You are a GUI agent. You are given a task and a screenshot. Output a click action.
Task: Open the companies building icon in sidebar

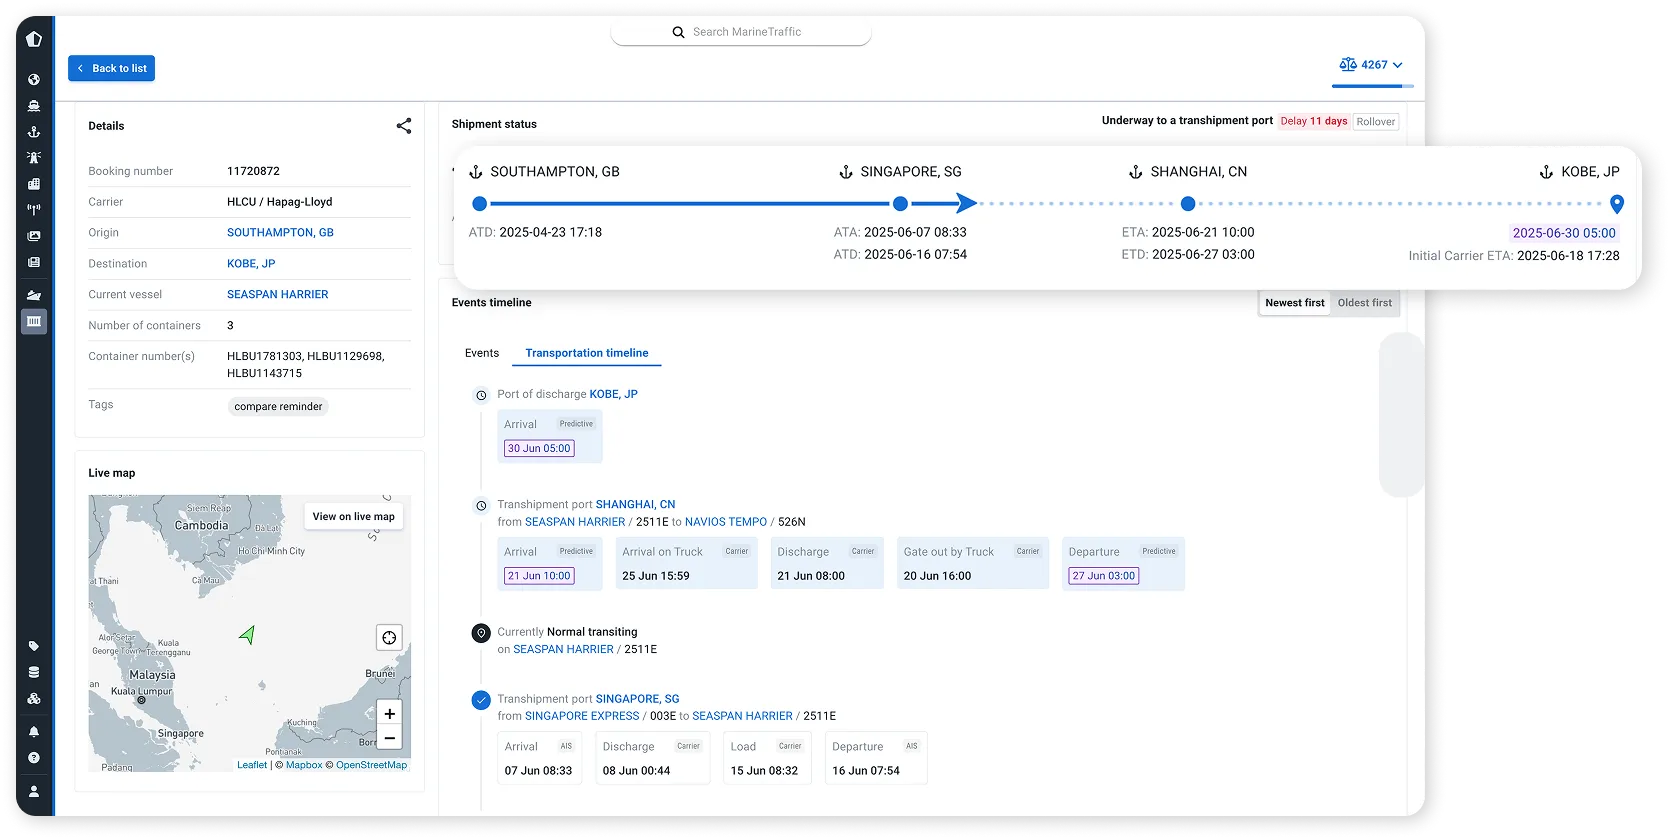(34, 184)
